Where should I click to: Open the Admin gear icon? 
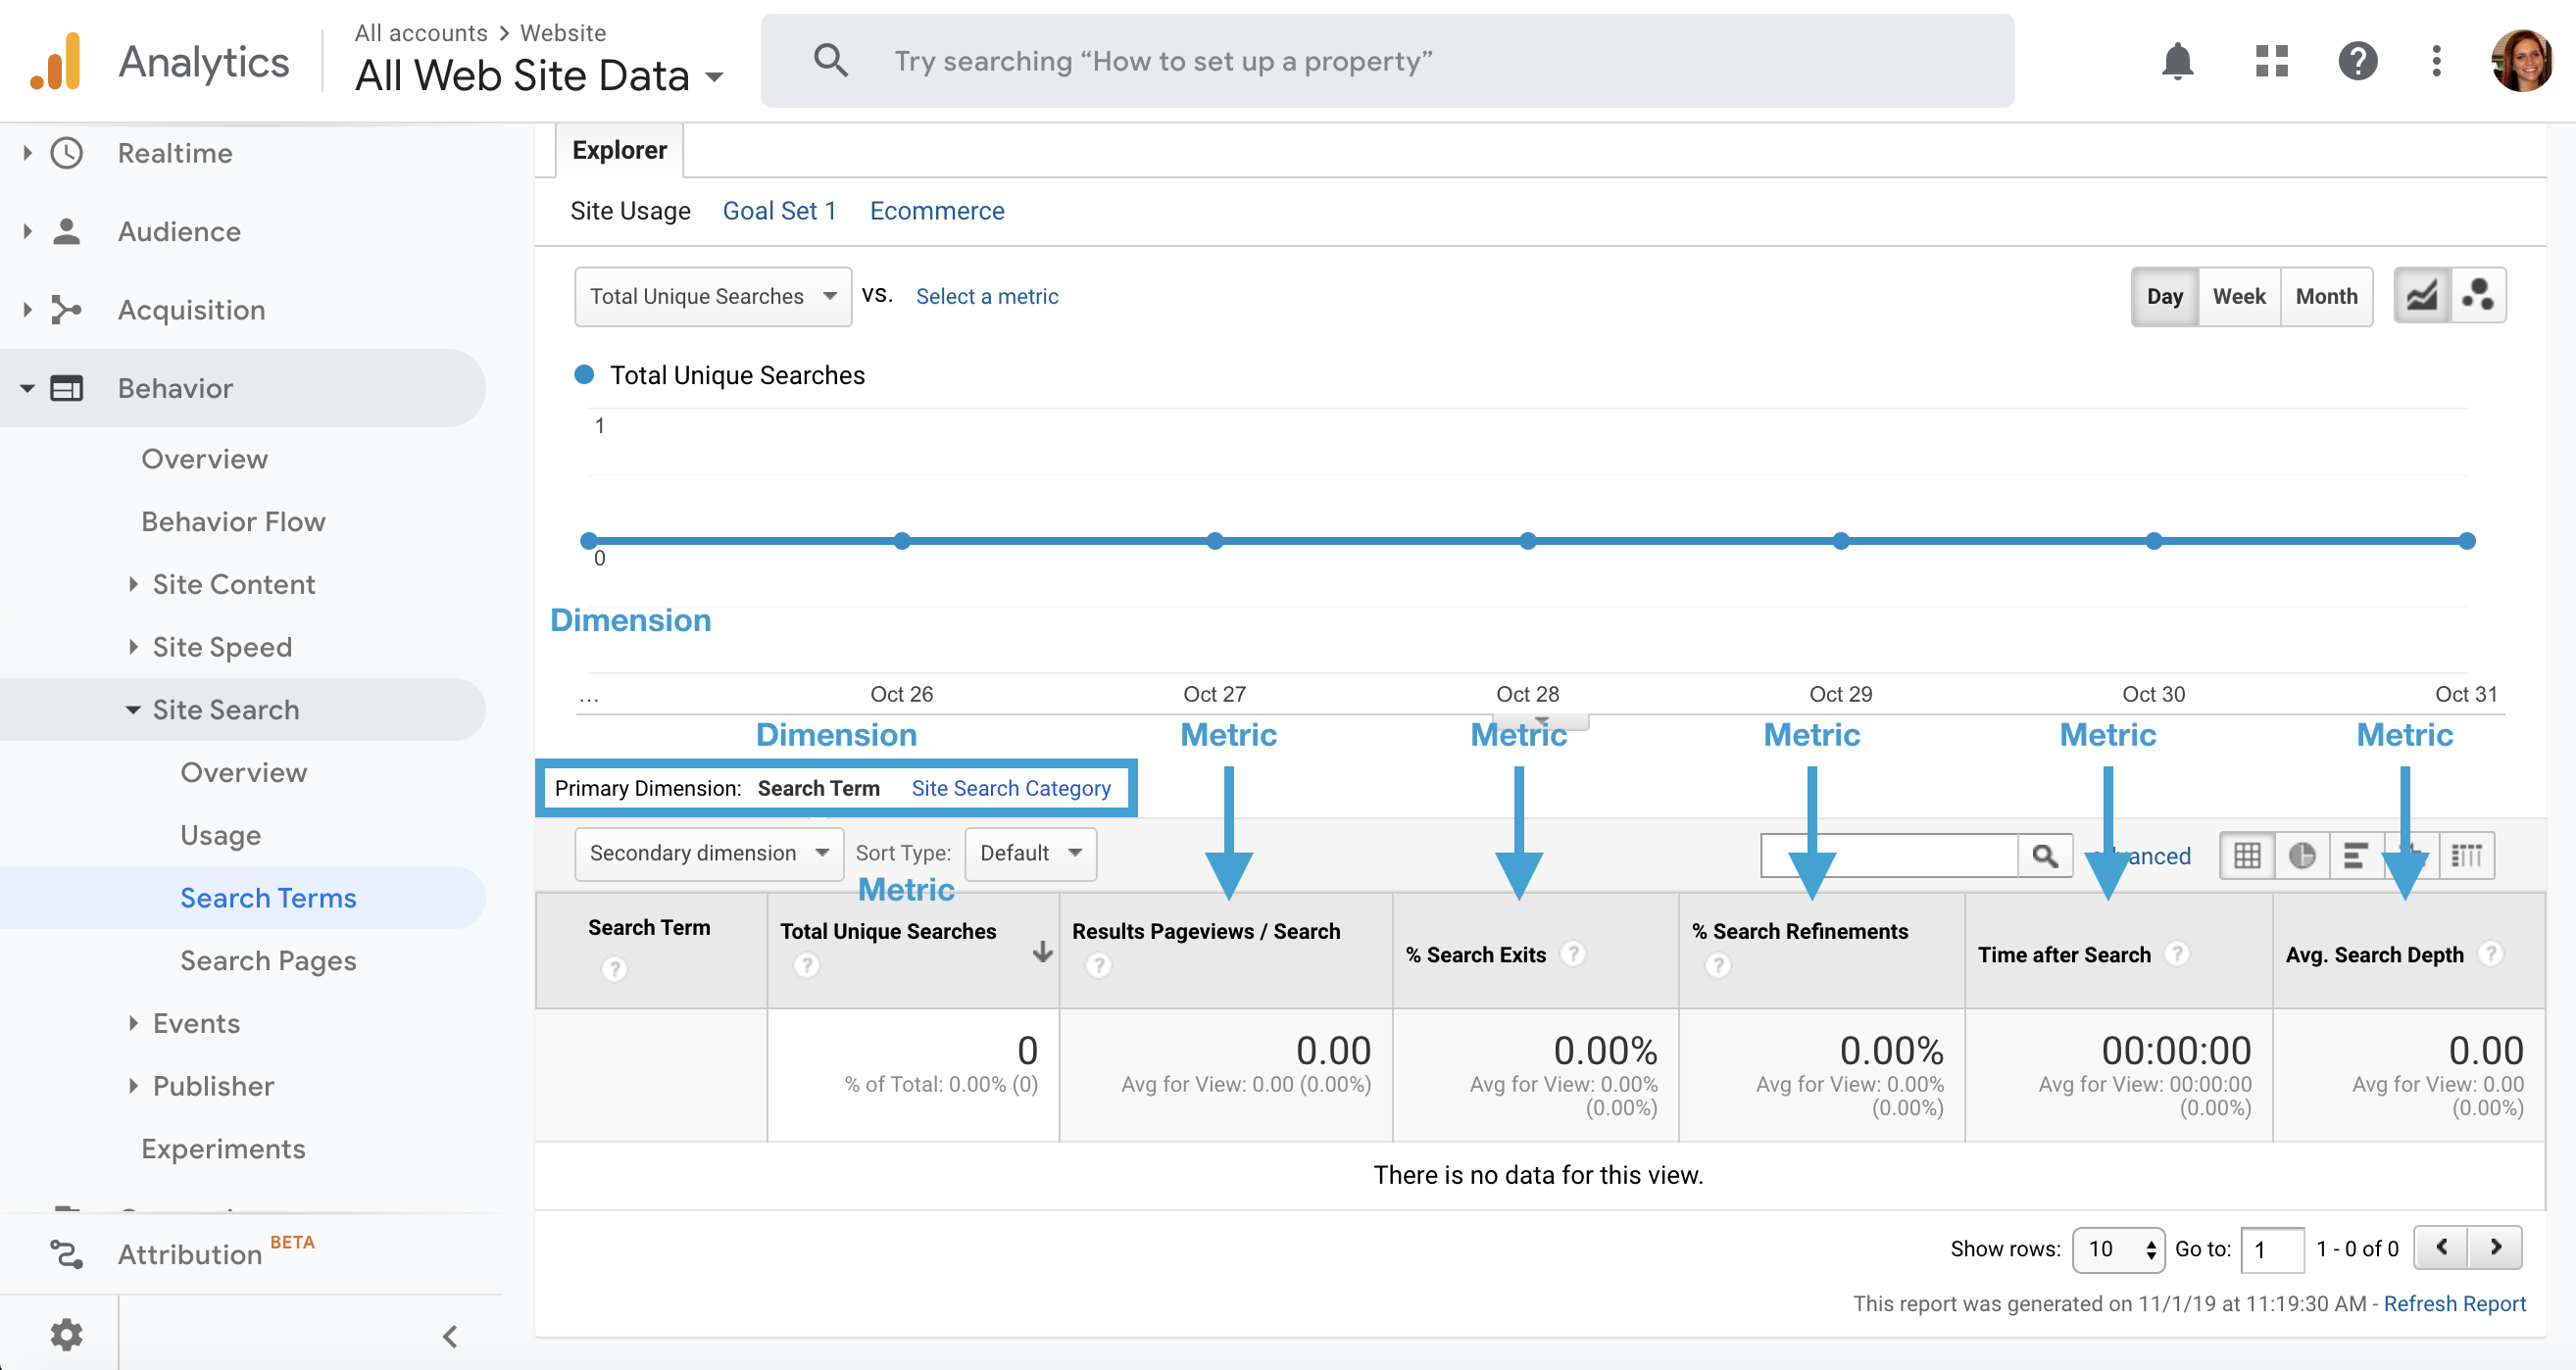[x=66, y=1334]
